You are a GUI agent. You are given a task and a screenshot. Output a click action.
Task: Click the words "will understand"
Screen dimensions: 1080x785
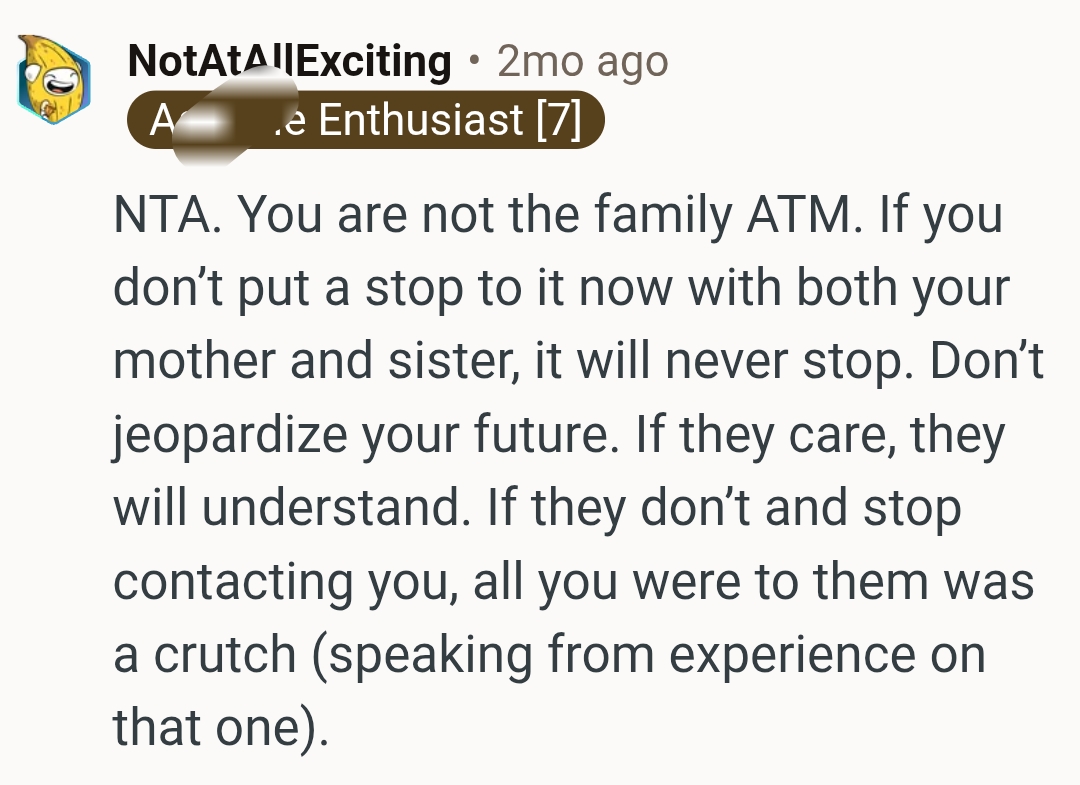click(x=290, y=508)
